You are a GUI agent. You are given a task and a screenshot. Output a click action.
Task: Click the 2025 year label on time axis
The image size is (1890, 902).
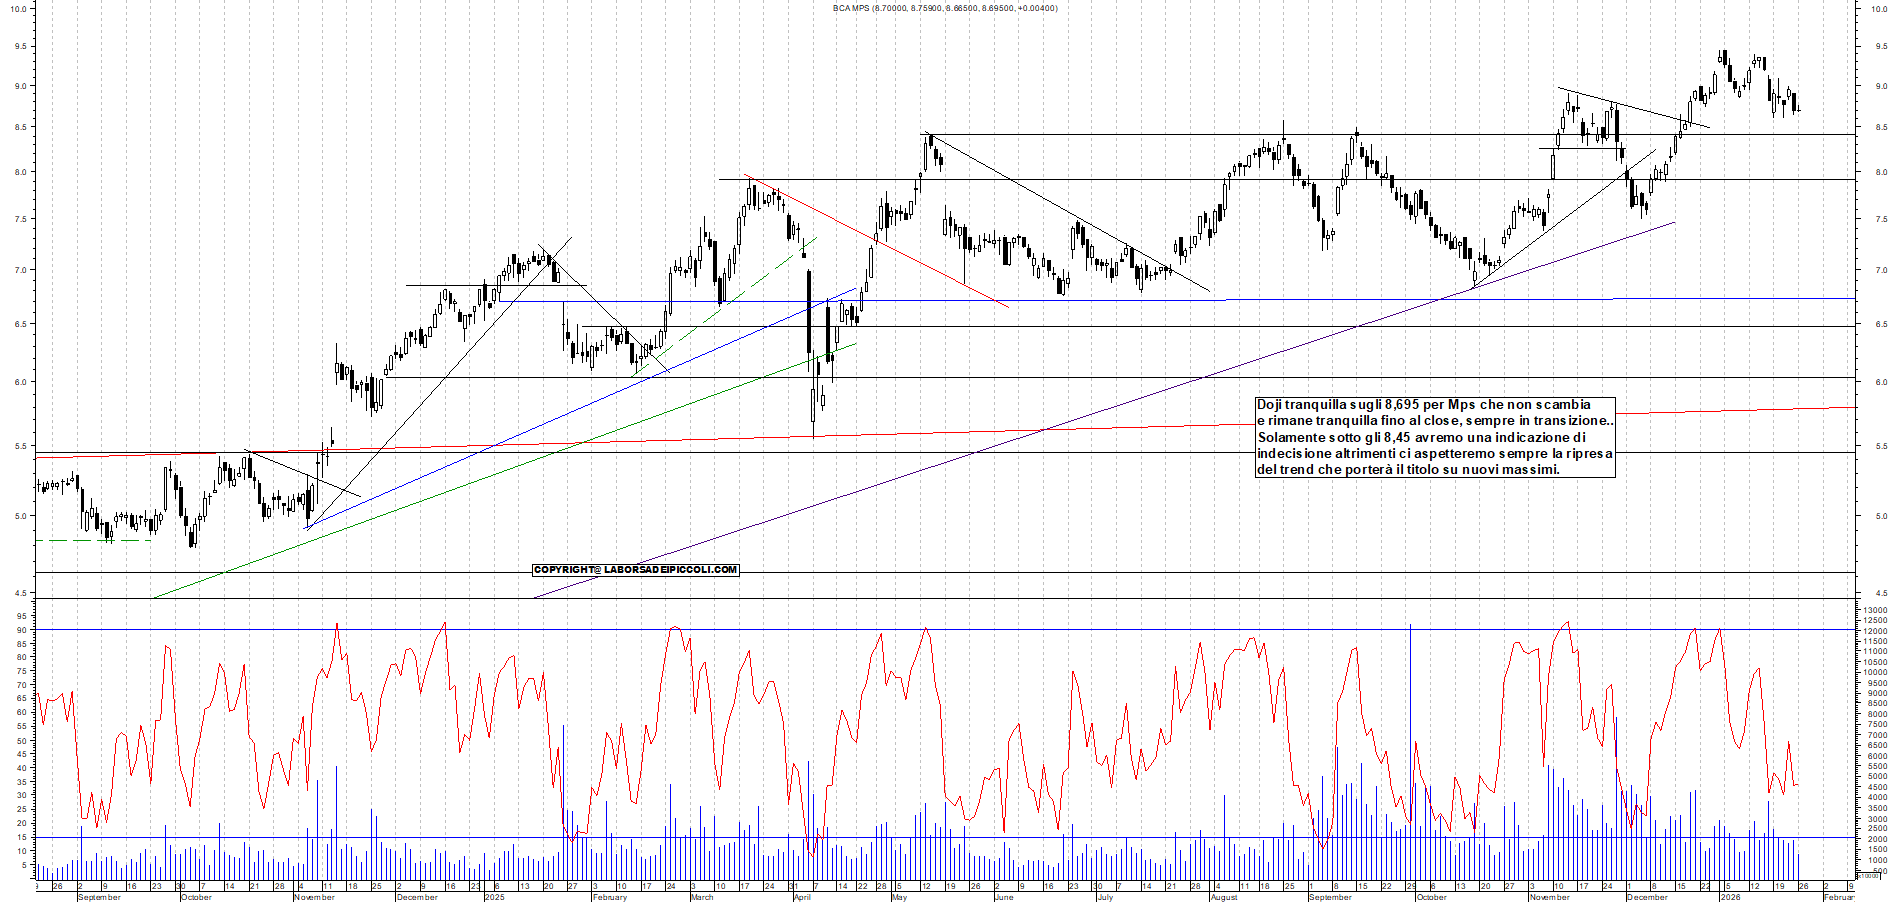pos(494,897)
